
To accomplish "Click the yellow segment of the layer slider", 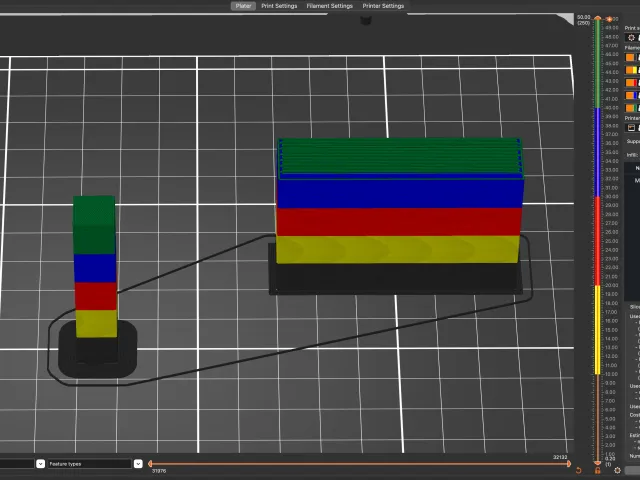I will pyautogui.click(x=598, y=329).
